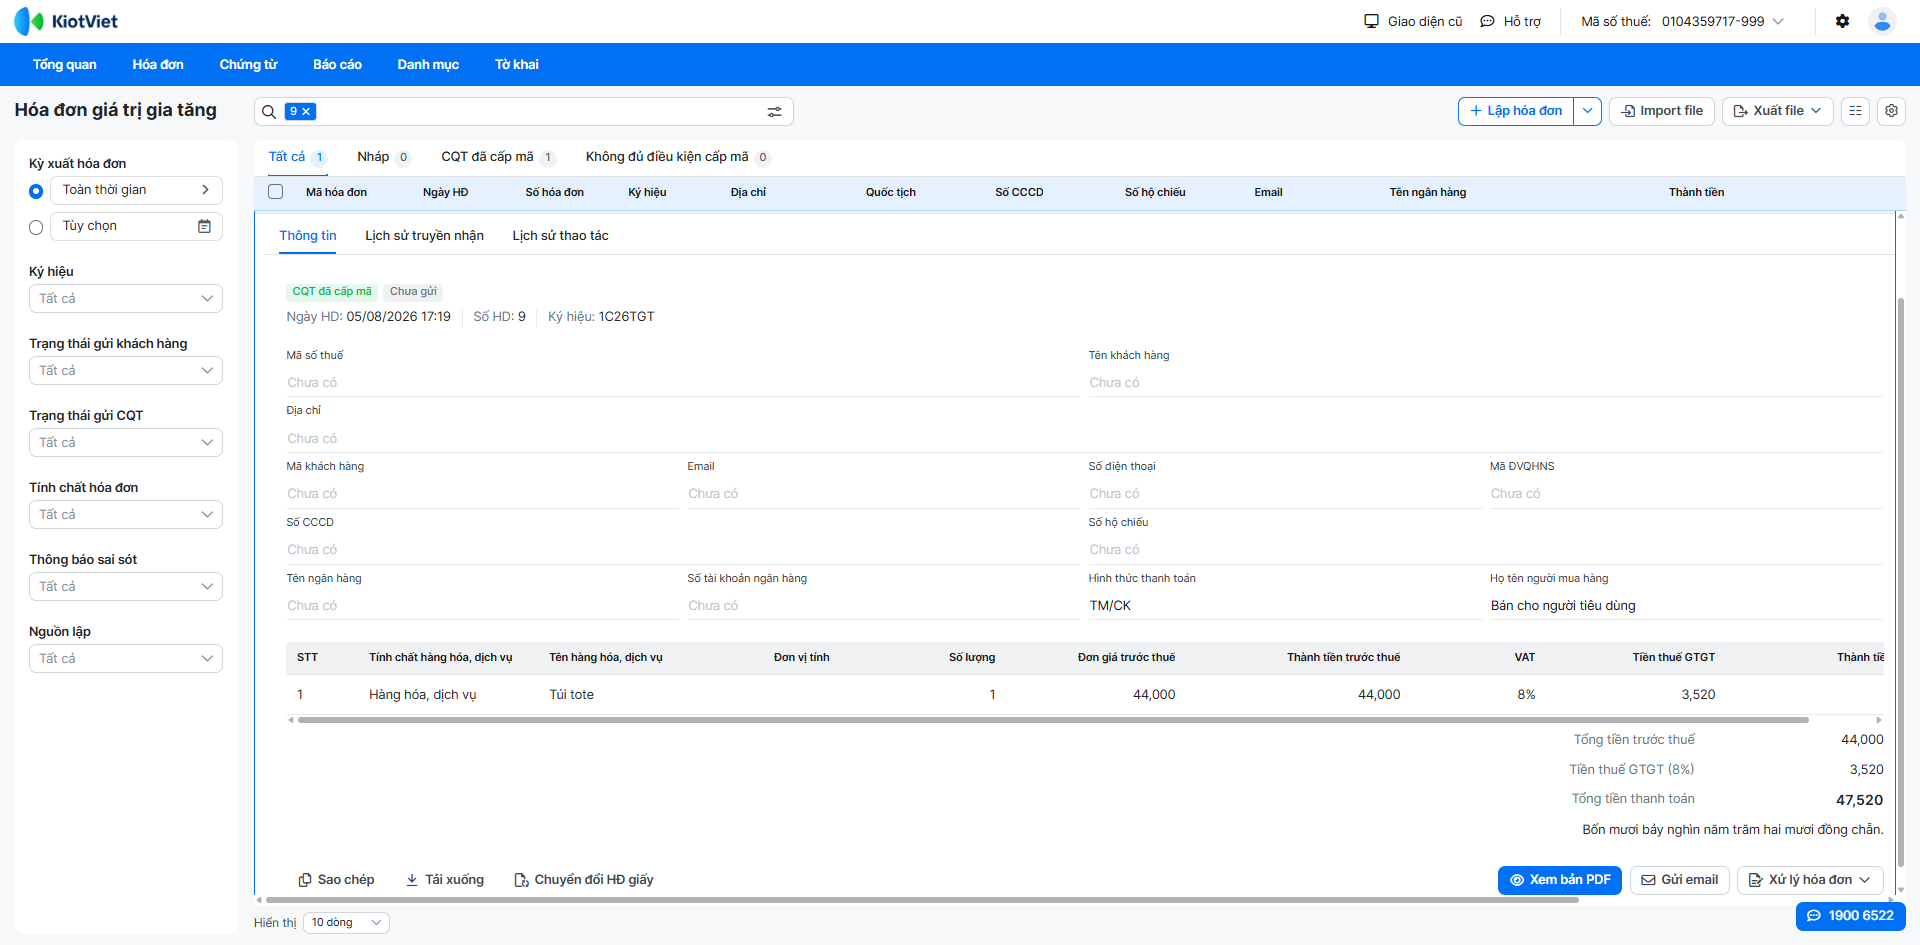Image resolution: width=1920 pixels, height=945 pixels.
Task: Click the Gửi email button
Action: point(1680,880)
